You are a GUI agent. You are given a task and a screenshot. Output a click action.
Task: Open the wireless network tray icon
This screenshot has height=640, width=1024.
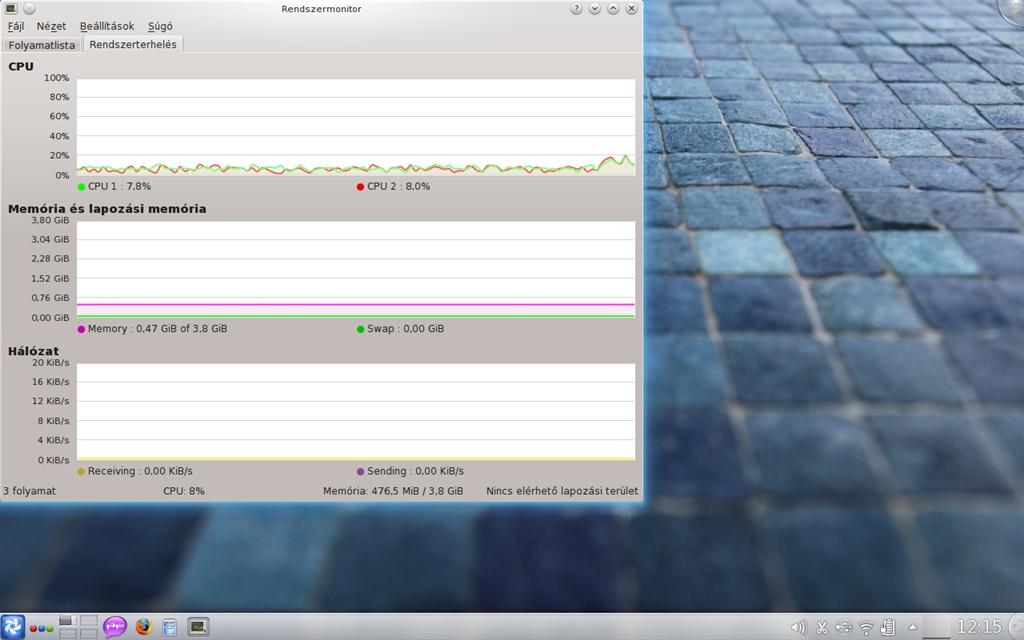(866, 628)
